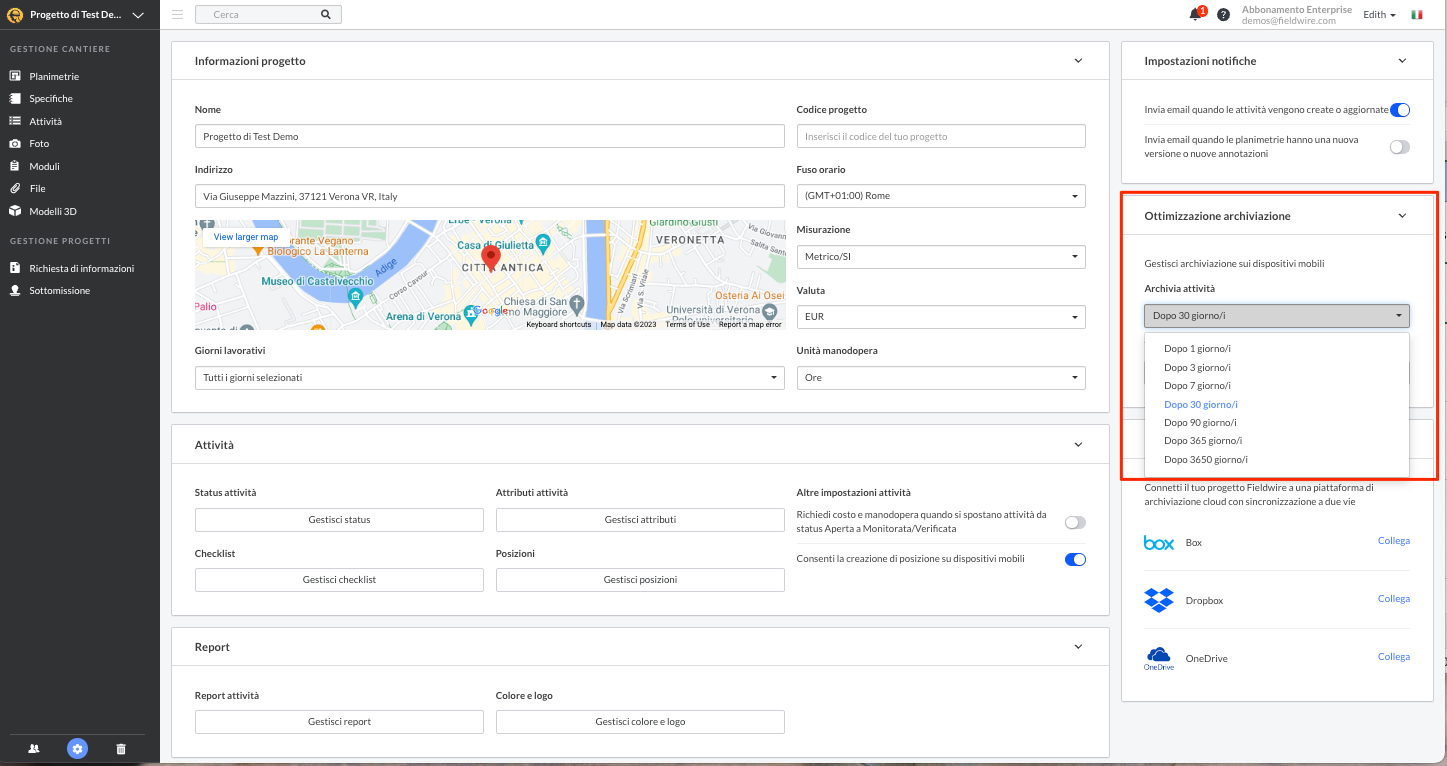Image resolution: width=1447 pixels, height=766 pixels.
Task: Collapse the Impostazioni notifiche panel
Action: [x=1402, y=61]
